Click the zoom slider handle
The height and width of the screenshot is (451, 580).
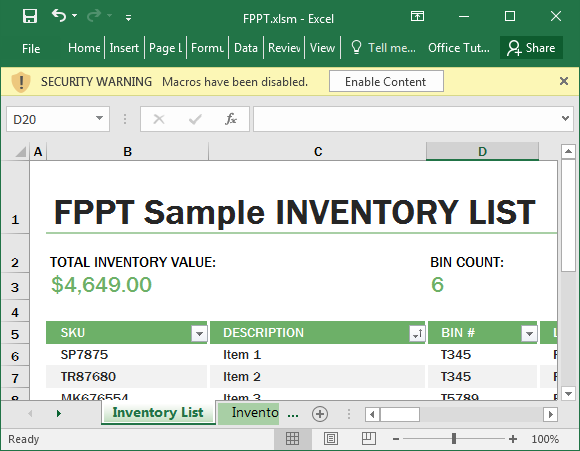tap(453, 439)
